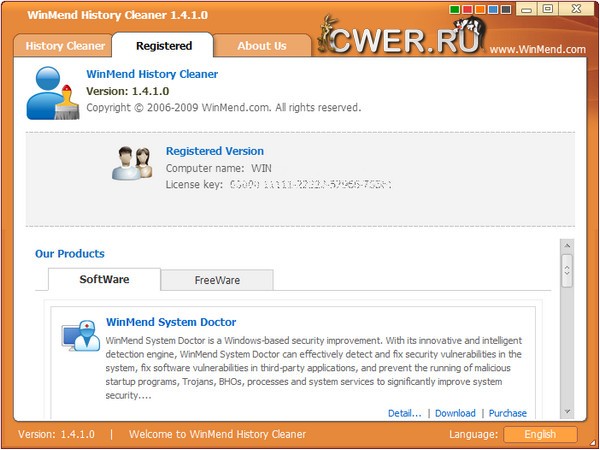Open the WinMend System Doctor title link
Screen dimensions: 600x450
pyautogui.click(x=171, y=322)
